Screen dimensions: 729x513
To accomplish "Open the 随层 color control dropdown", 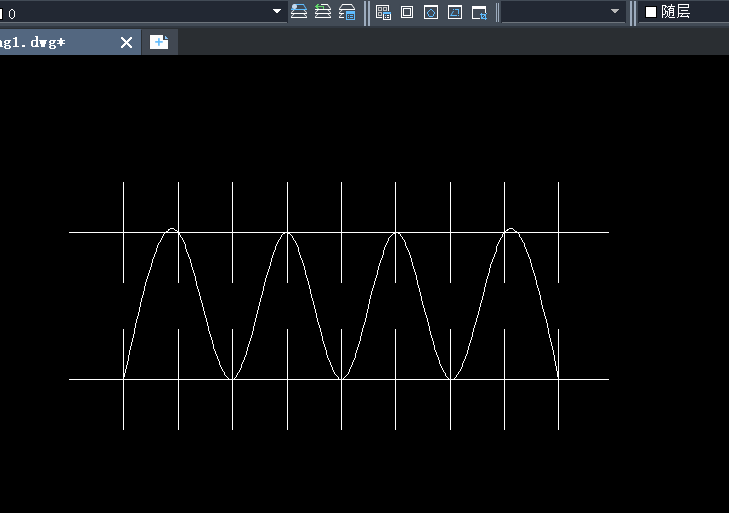I will 684,12.
